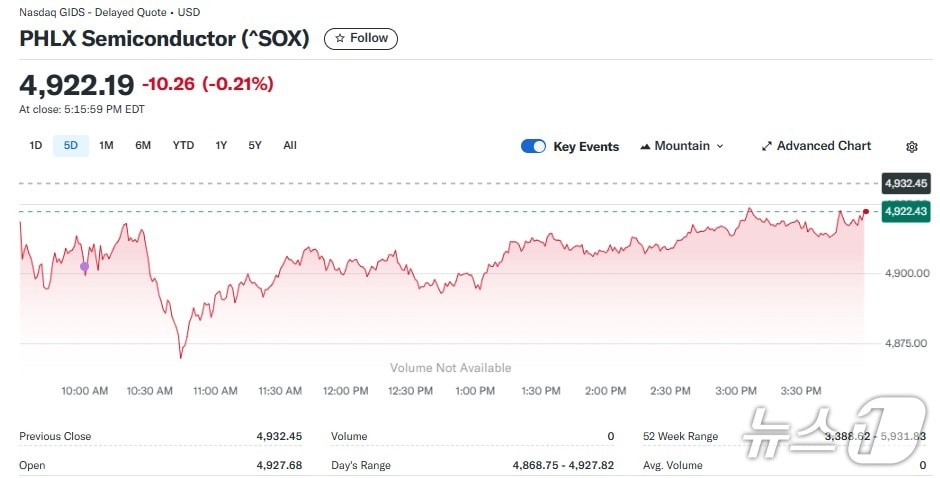
Task: Click the purple key event dot
Action: (84, 266)
